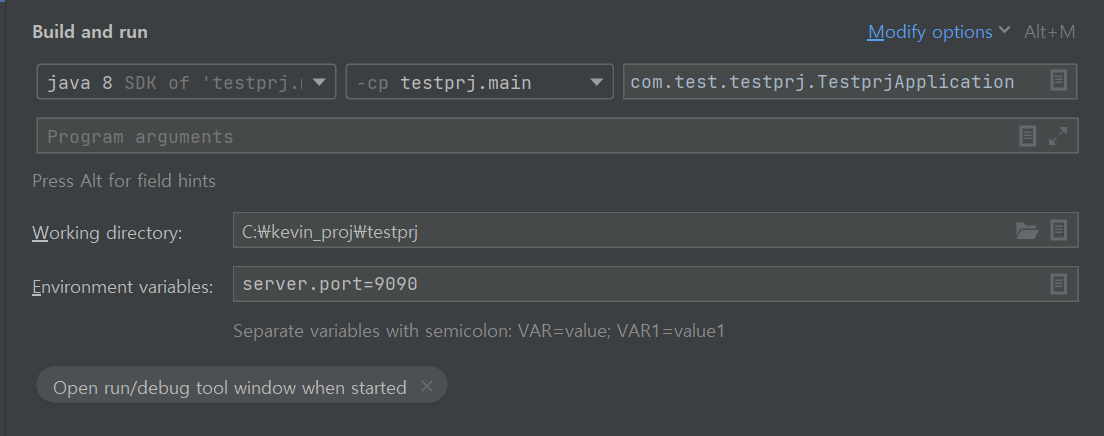Focus the TestprjApplication main class field
Viewport: 1104px width, 436px height.
click(850, 82)
